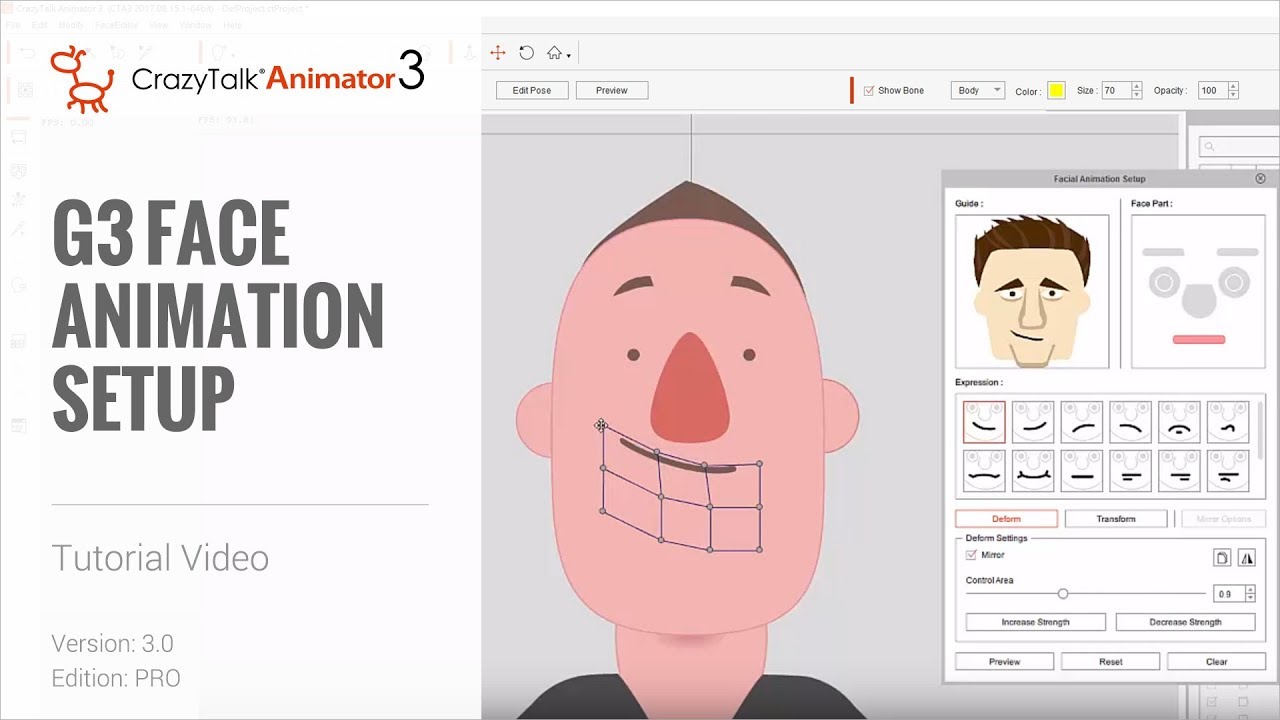Select the right eyebrow in Face Part
Viewport: 1280px width, 720px height.
(1238, 252)
